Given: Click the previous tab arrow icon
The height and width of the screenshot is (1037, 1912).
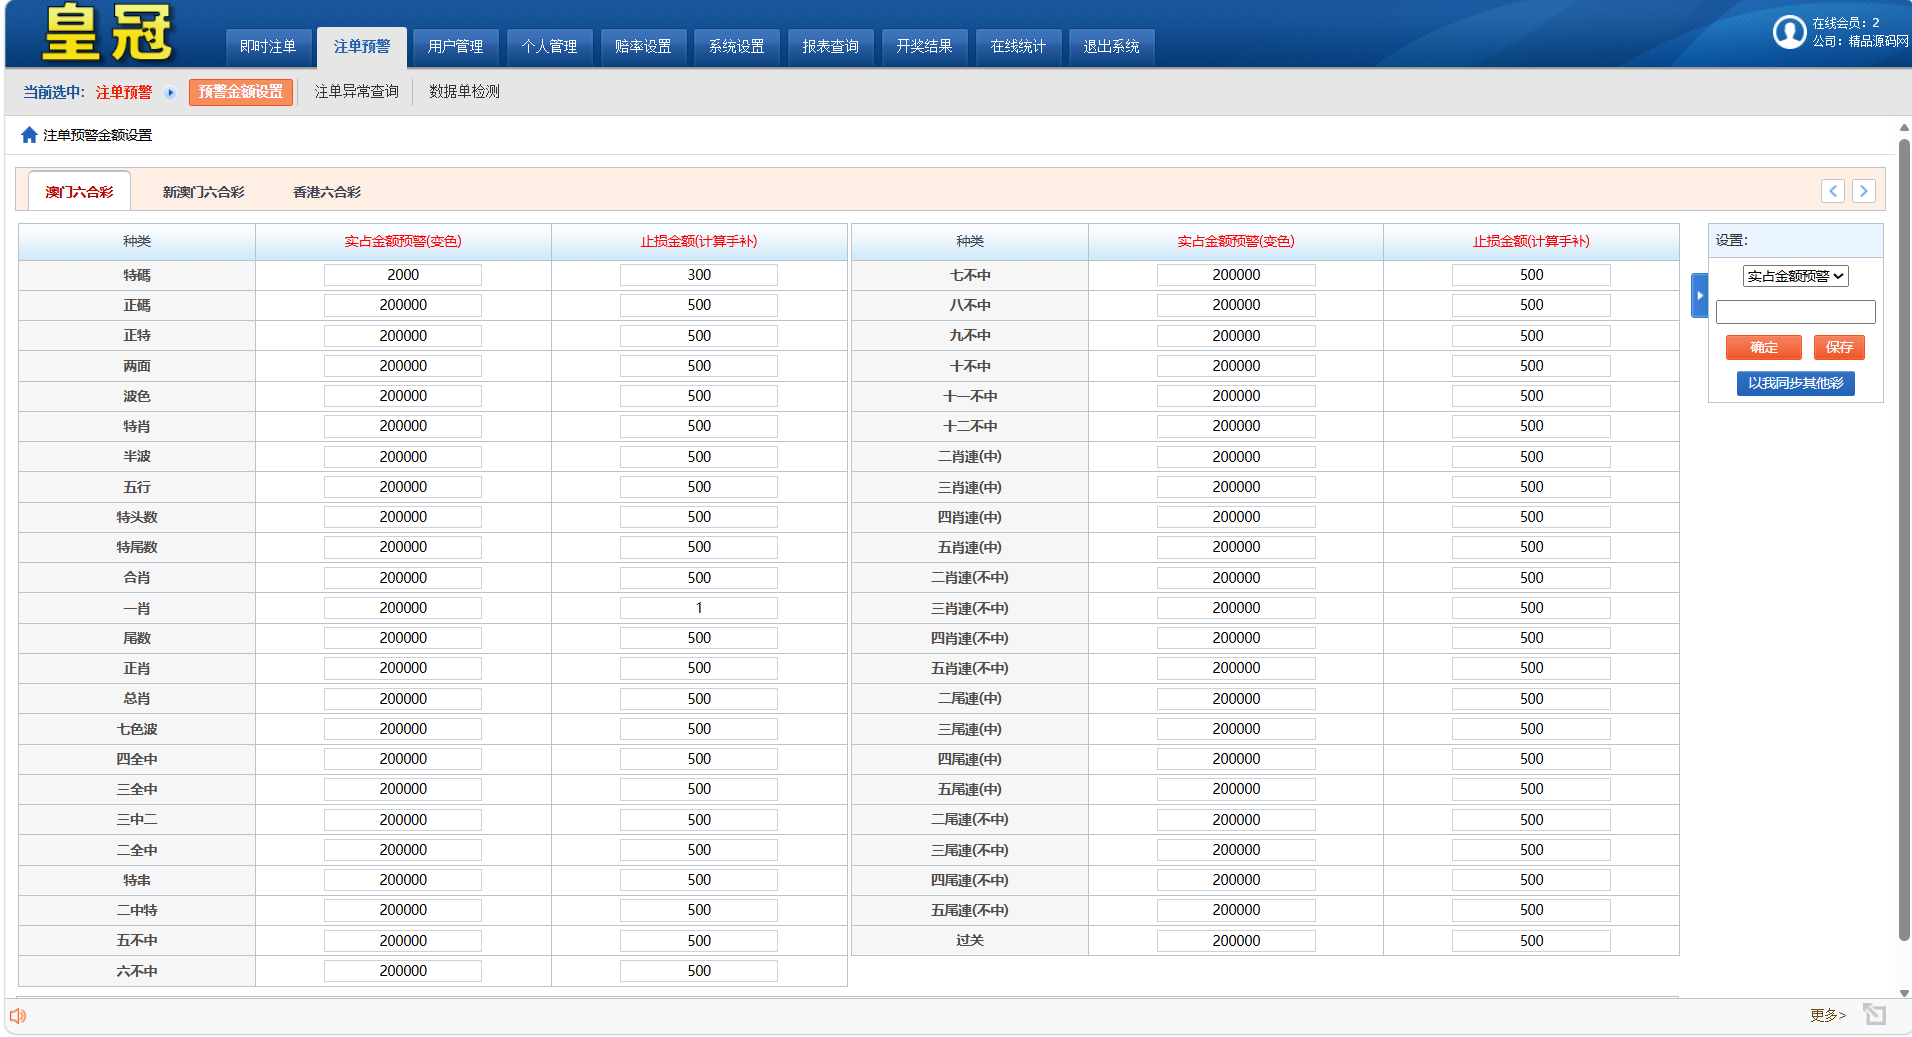Looking at the screenshot, I should pyautogui.click(x=1832, y=191).
